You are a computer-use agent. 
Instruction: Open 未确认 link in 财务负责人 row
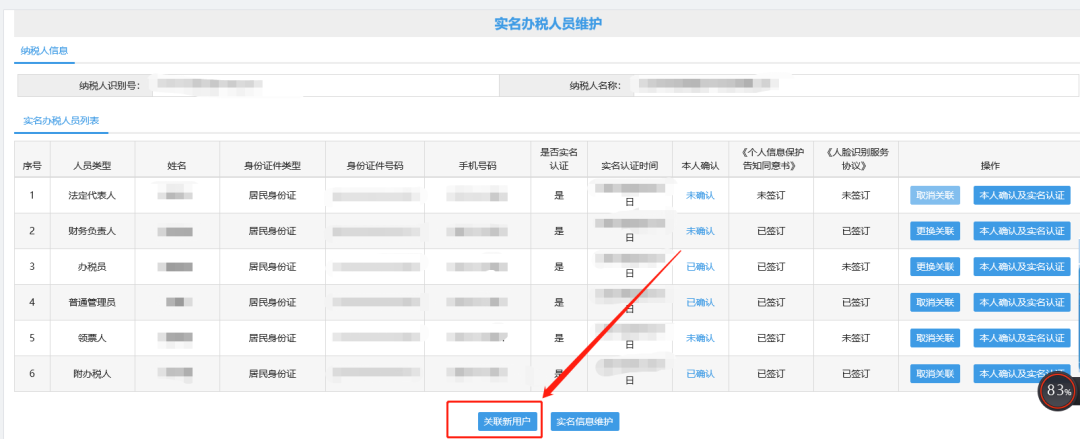700,231
